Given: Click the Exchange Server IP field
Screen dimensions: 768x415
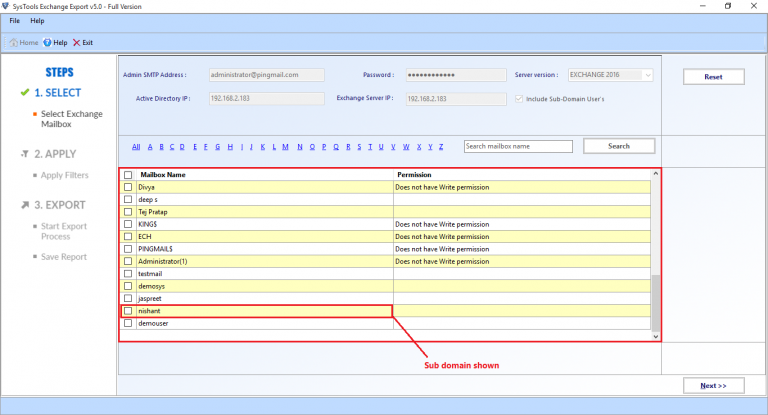Looking at the screenshot, I should pos(456,98).
